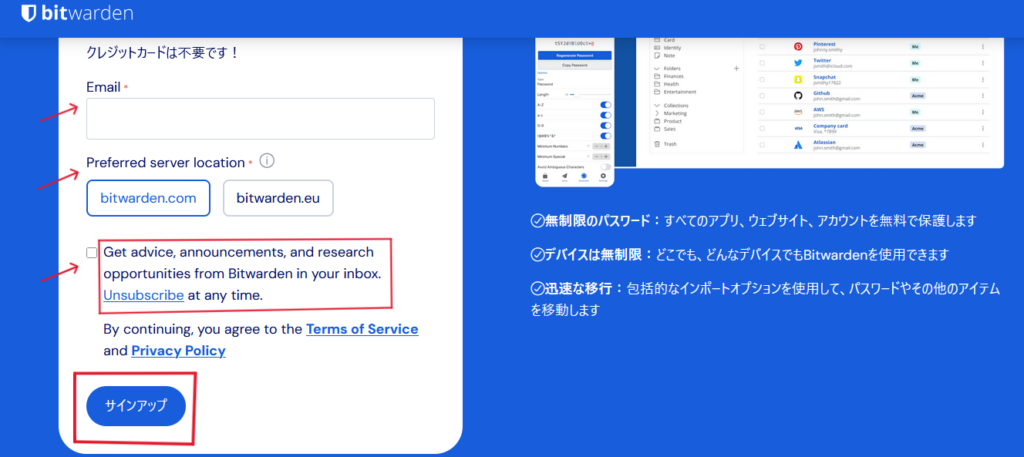Image resolution: width=1024 pixels, height=457 pixels.
Task: Open the options menu for Github row
Action: pyautogui.click(x=982, y=96)
